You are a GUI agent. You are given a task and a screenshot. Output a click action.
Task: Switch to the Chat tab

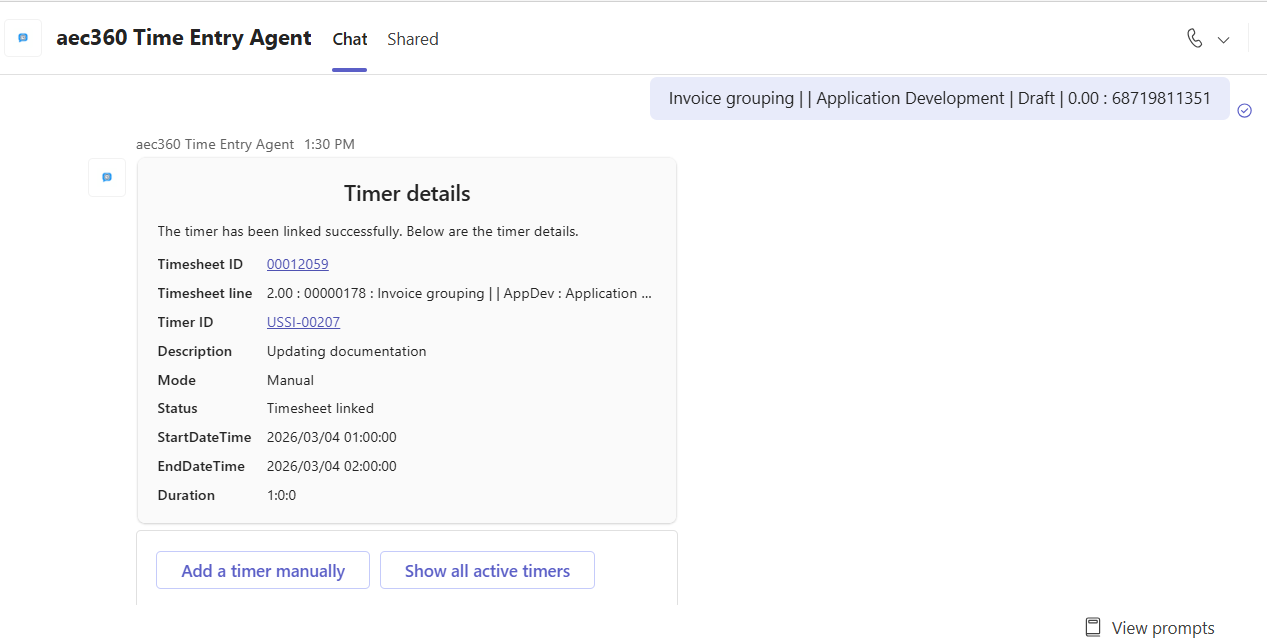(350, 39)
